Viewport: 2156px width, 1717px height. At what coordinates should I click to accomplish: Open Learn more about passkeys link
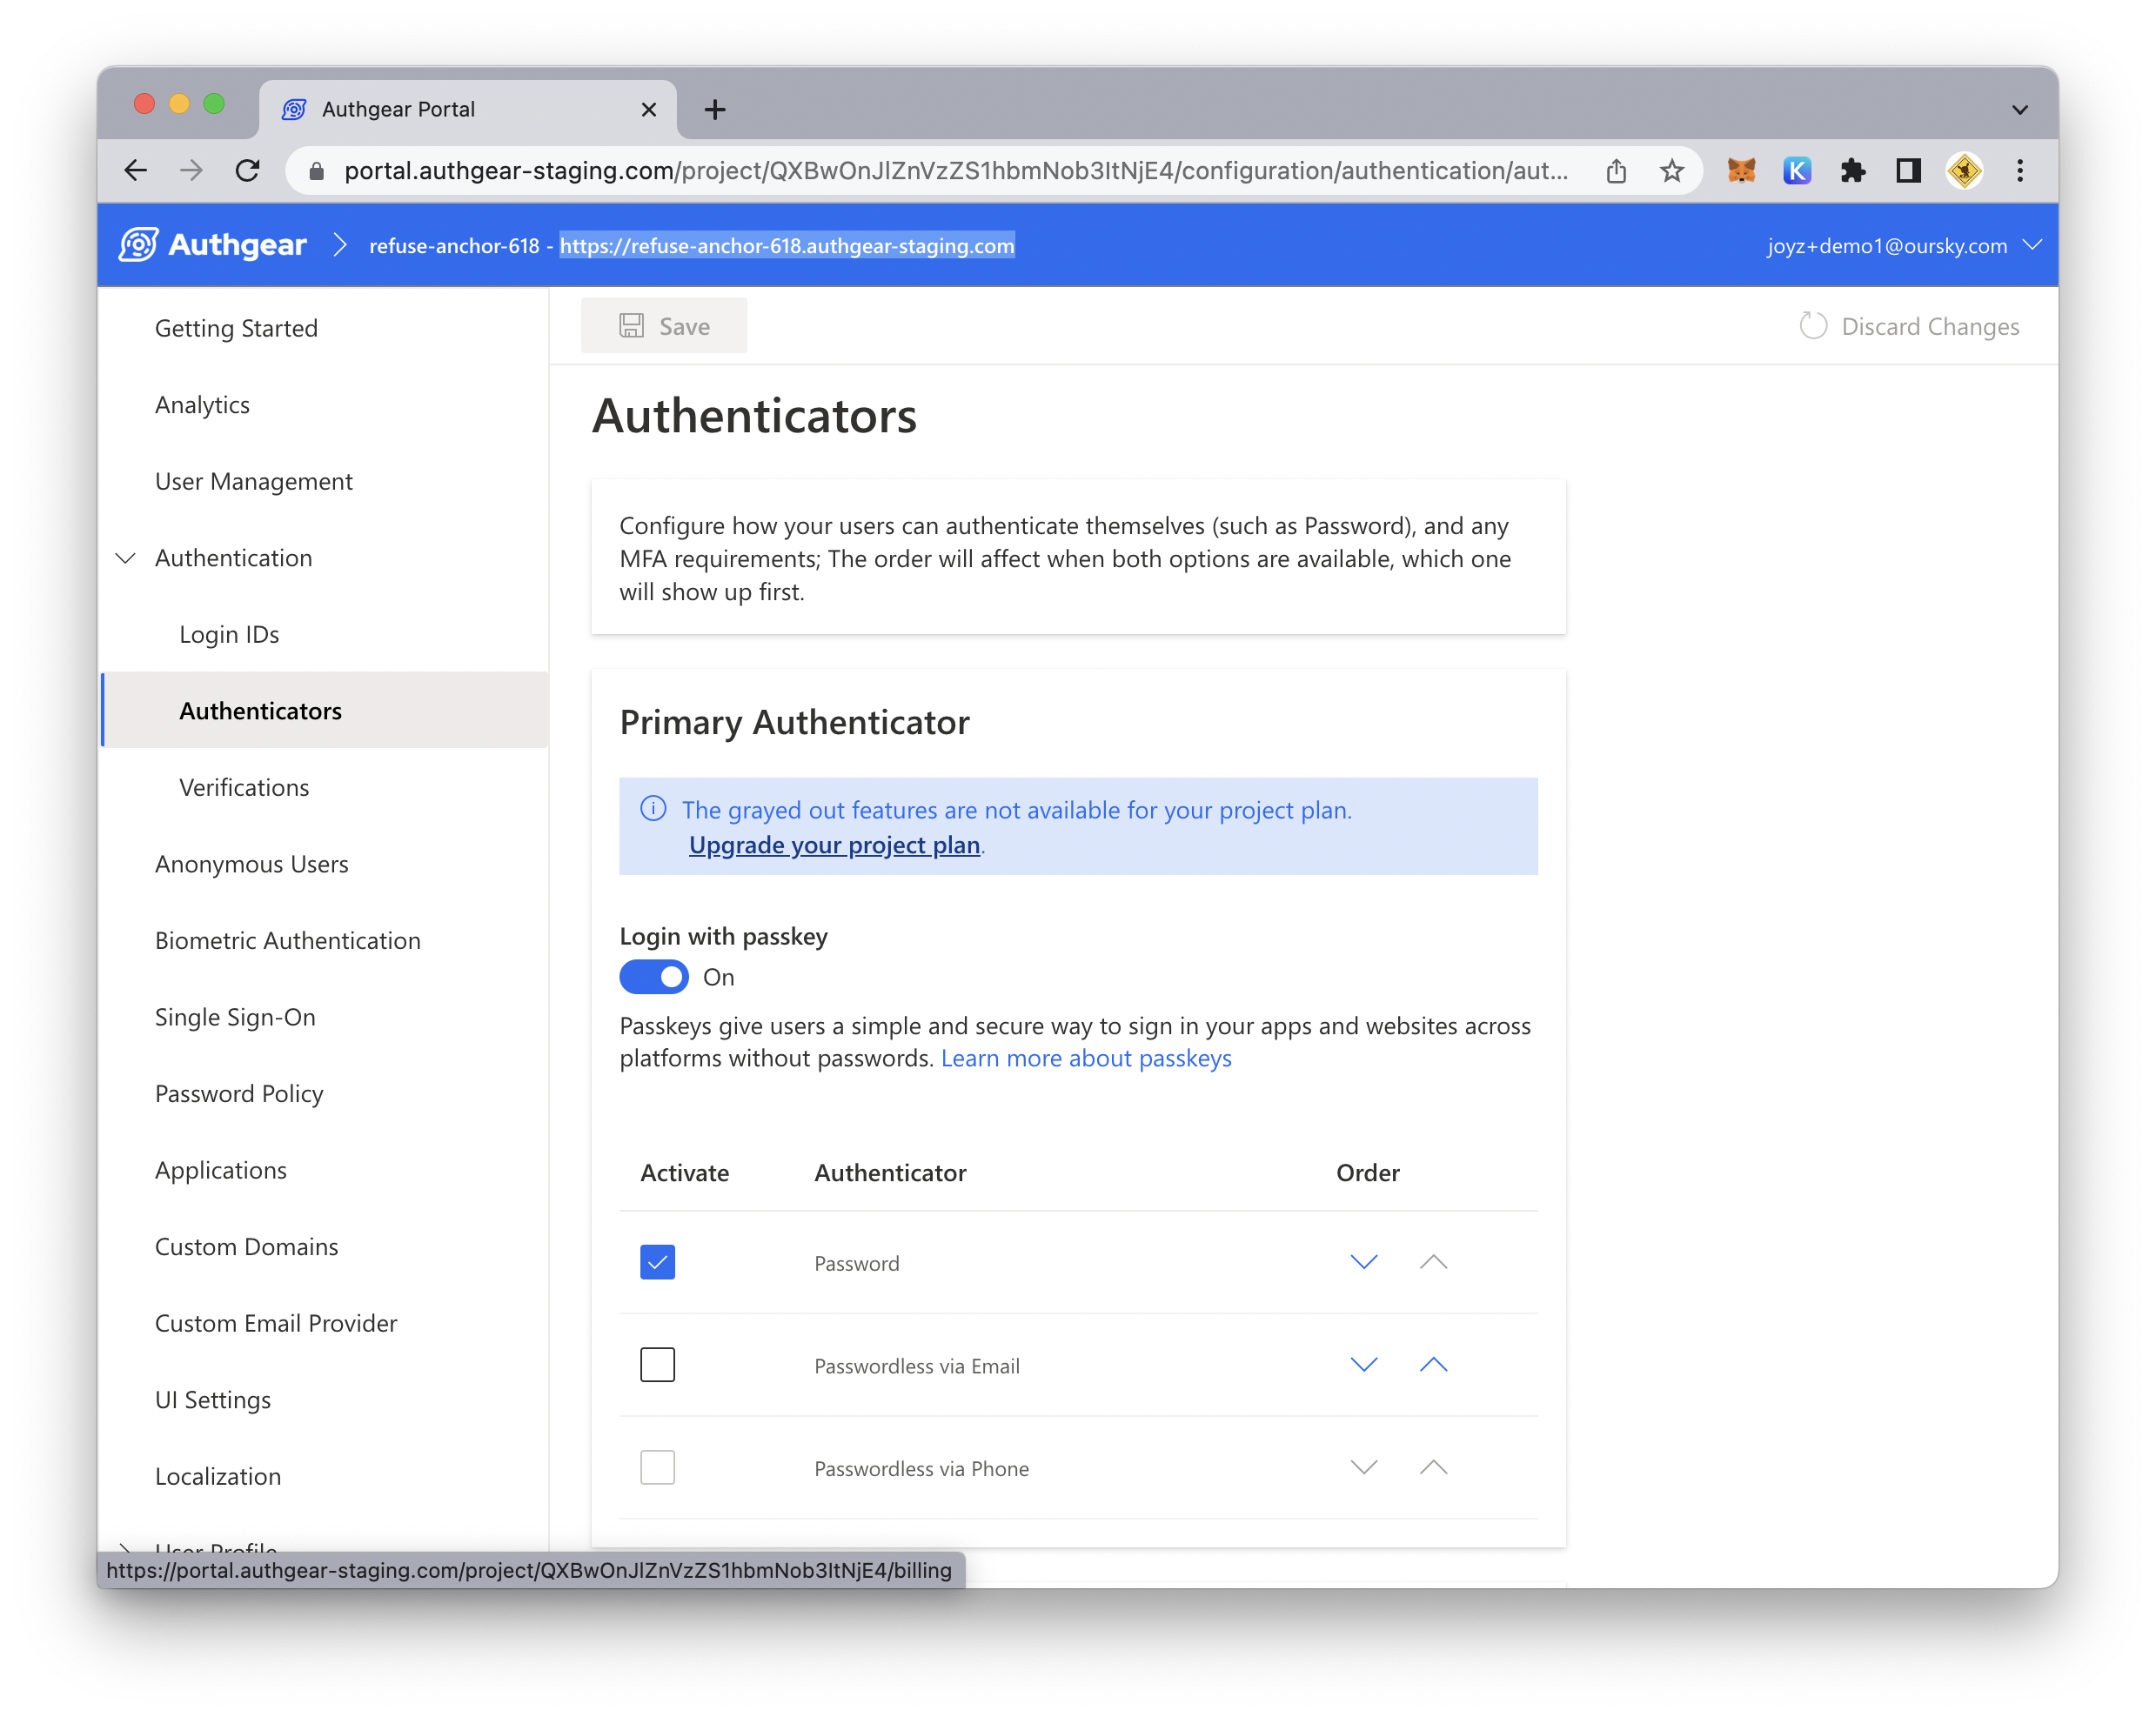tap(1086, 1058)
